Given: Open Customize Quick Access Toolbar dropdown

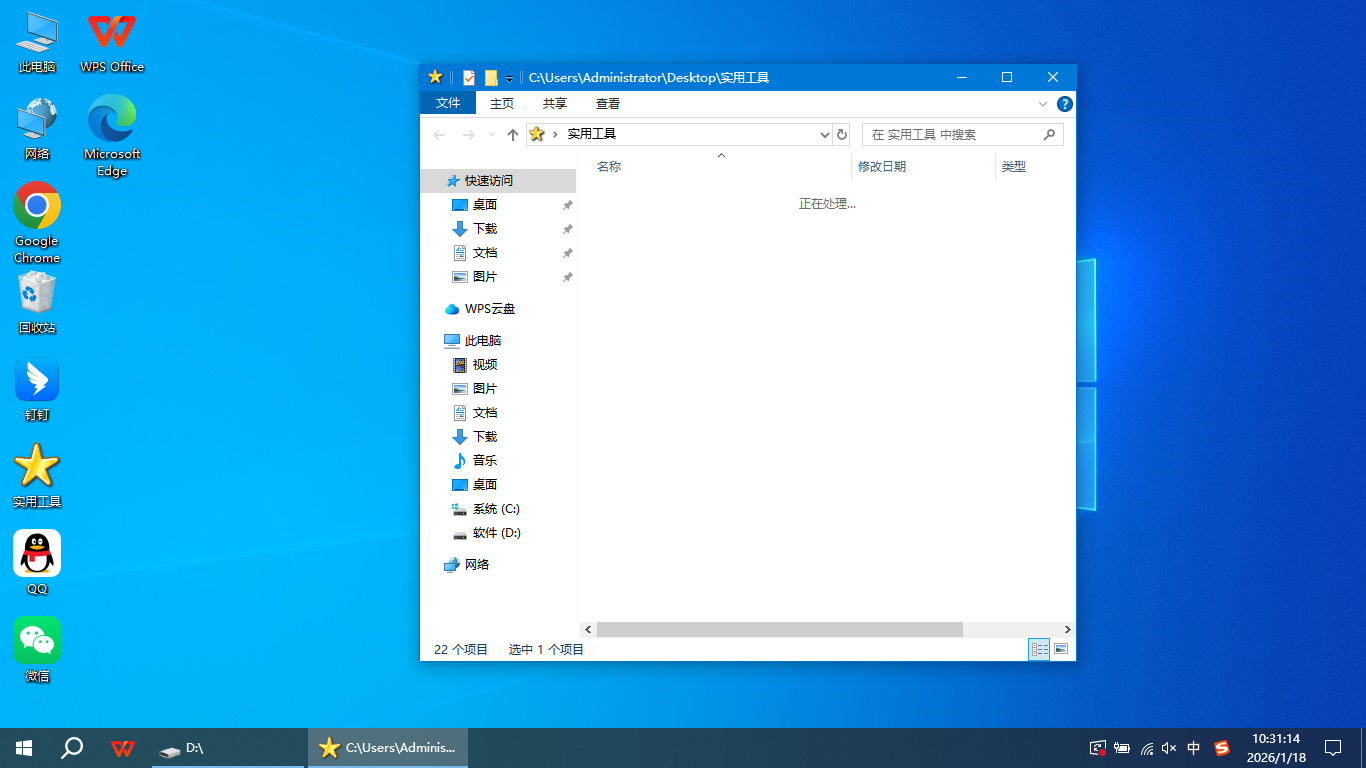Looking at the screenshot, I should (x=509, y=78).
